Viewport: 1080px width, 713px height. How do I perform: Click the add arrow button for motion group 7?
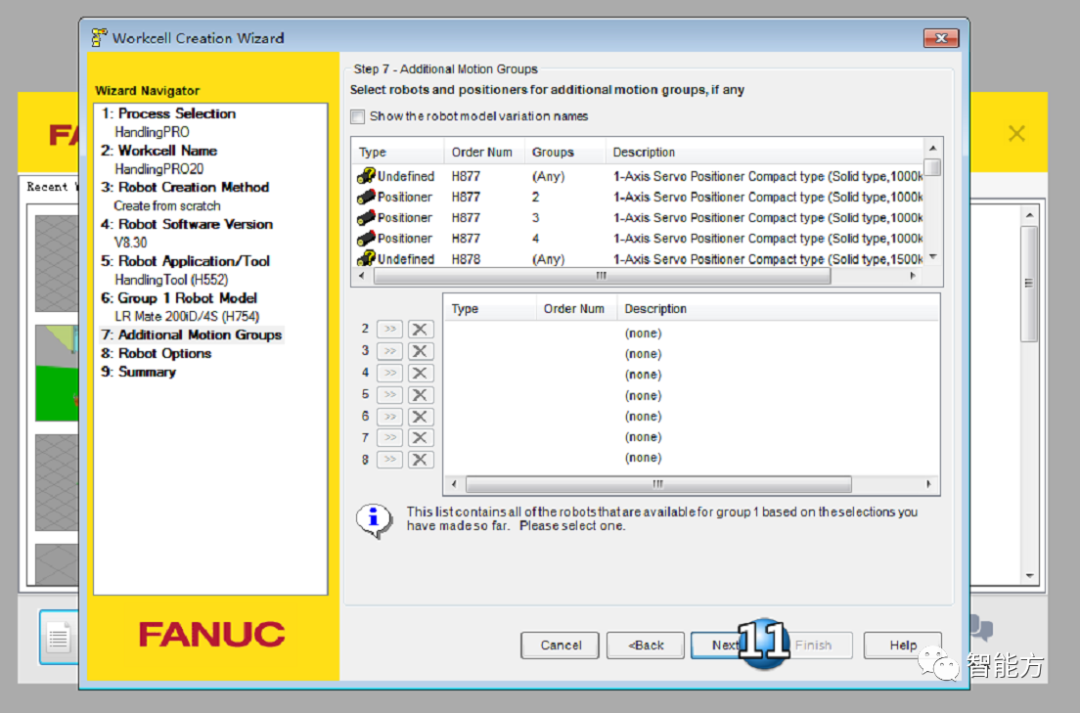point(390,437)
